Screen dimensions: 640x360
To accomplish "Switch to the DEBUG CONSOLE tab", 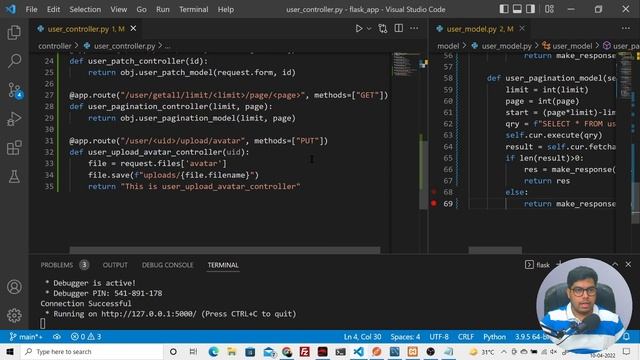I will point(167,265).
